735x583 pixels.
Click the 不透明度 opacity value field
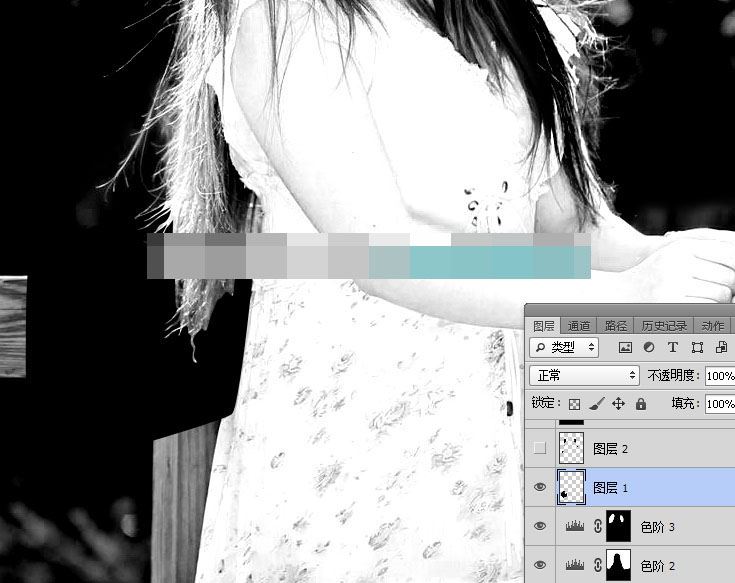[719, 376]
